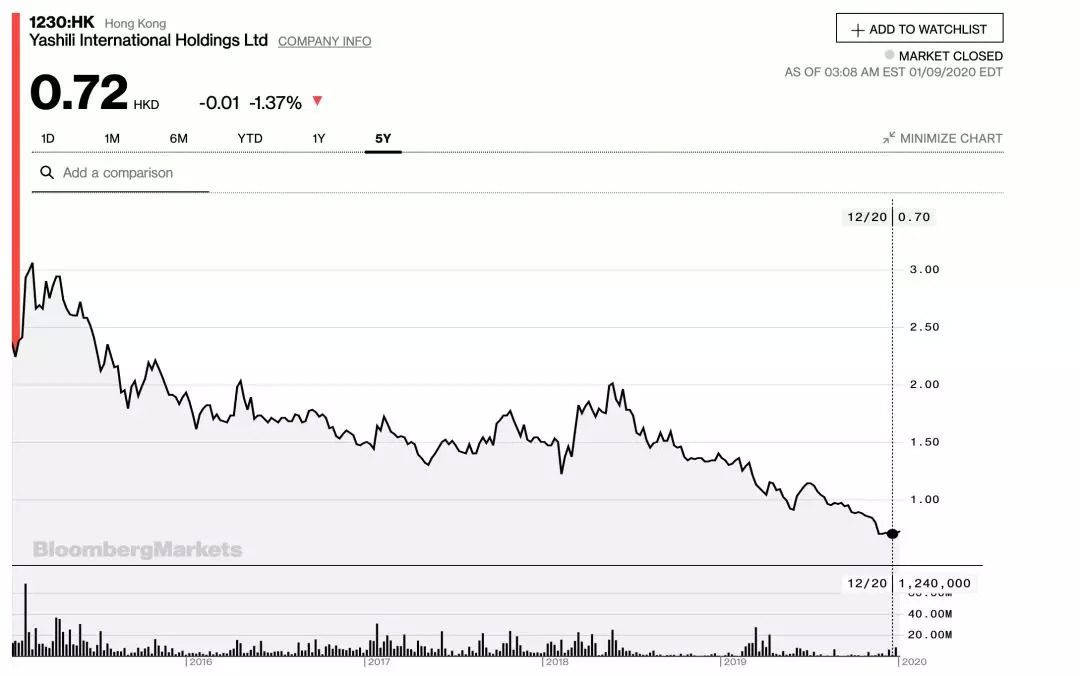Click the plus icon on Add to Watchlist
This screenshot has height=676, width=1080.
pyautogui.click(x=857, y=30)
